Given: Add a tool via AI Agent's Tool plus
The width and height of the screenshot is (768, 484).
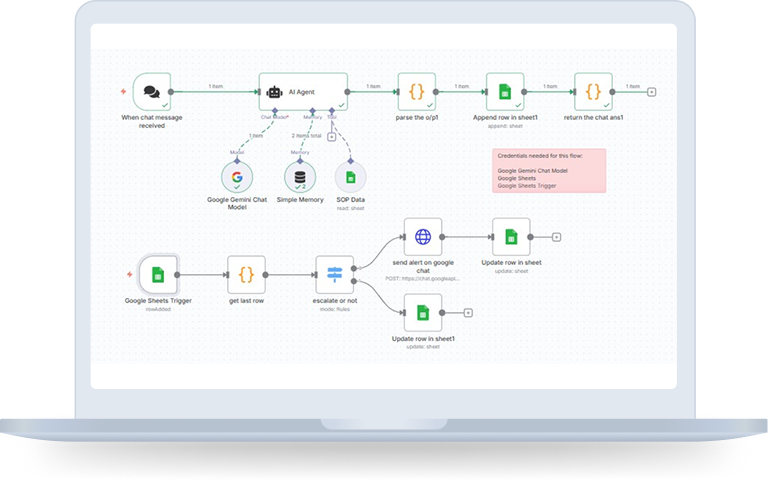Looking at the screenshot, I should 332,136.
